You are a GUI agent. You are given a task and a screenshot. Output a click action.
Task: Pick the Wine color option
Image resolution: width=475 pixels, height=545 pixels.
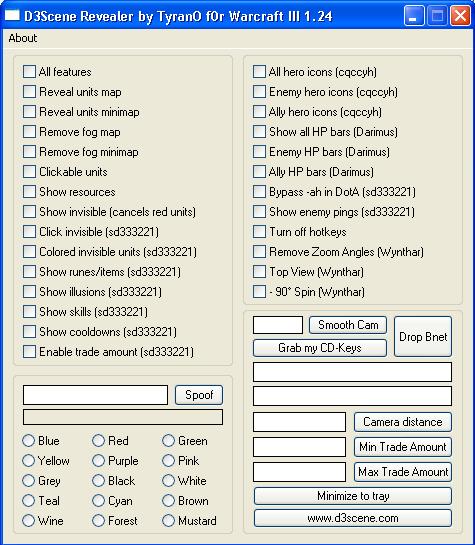28,520
